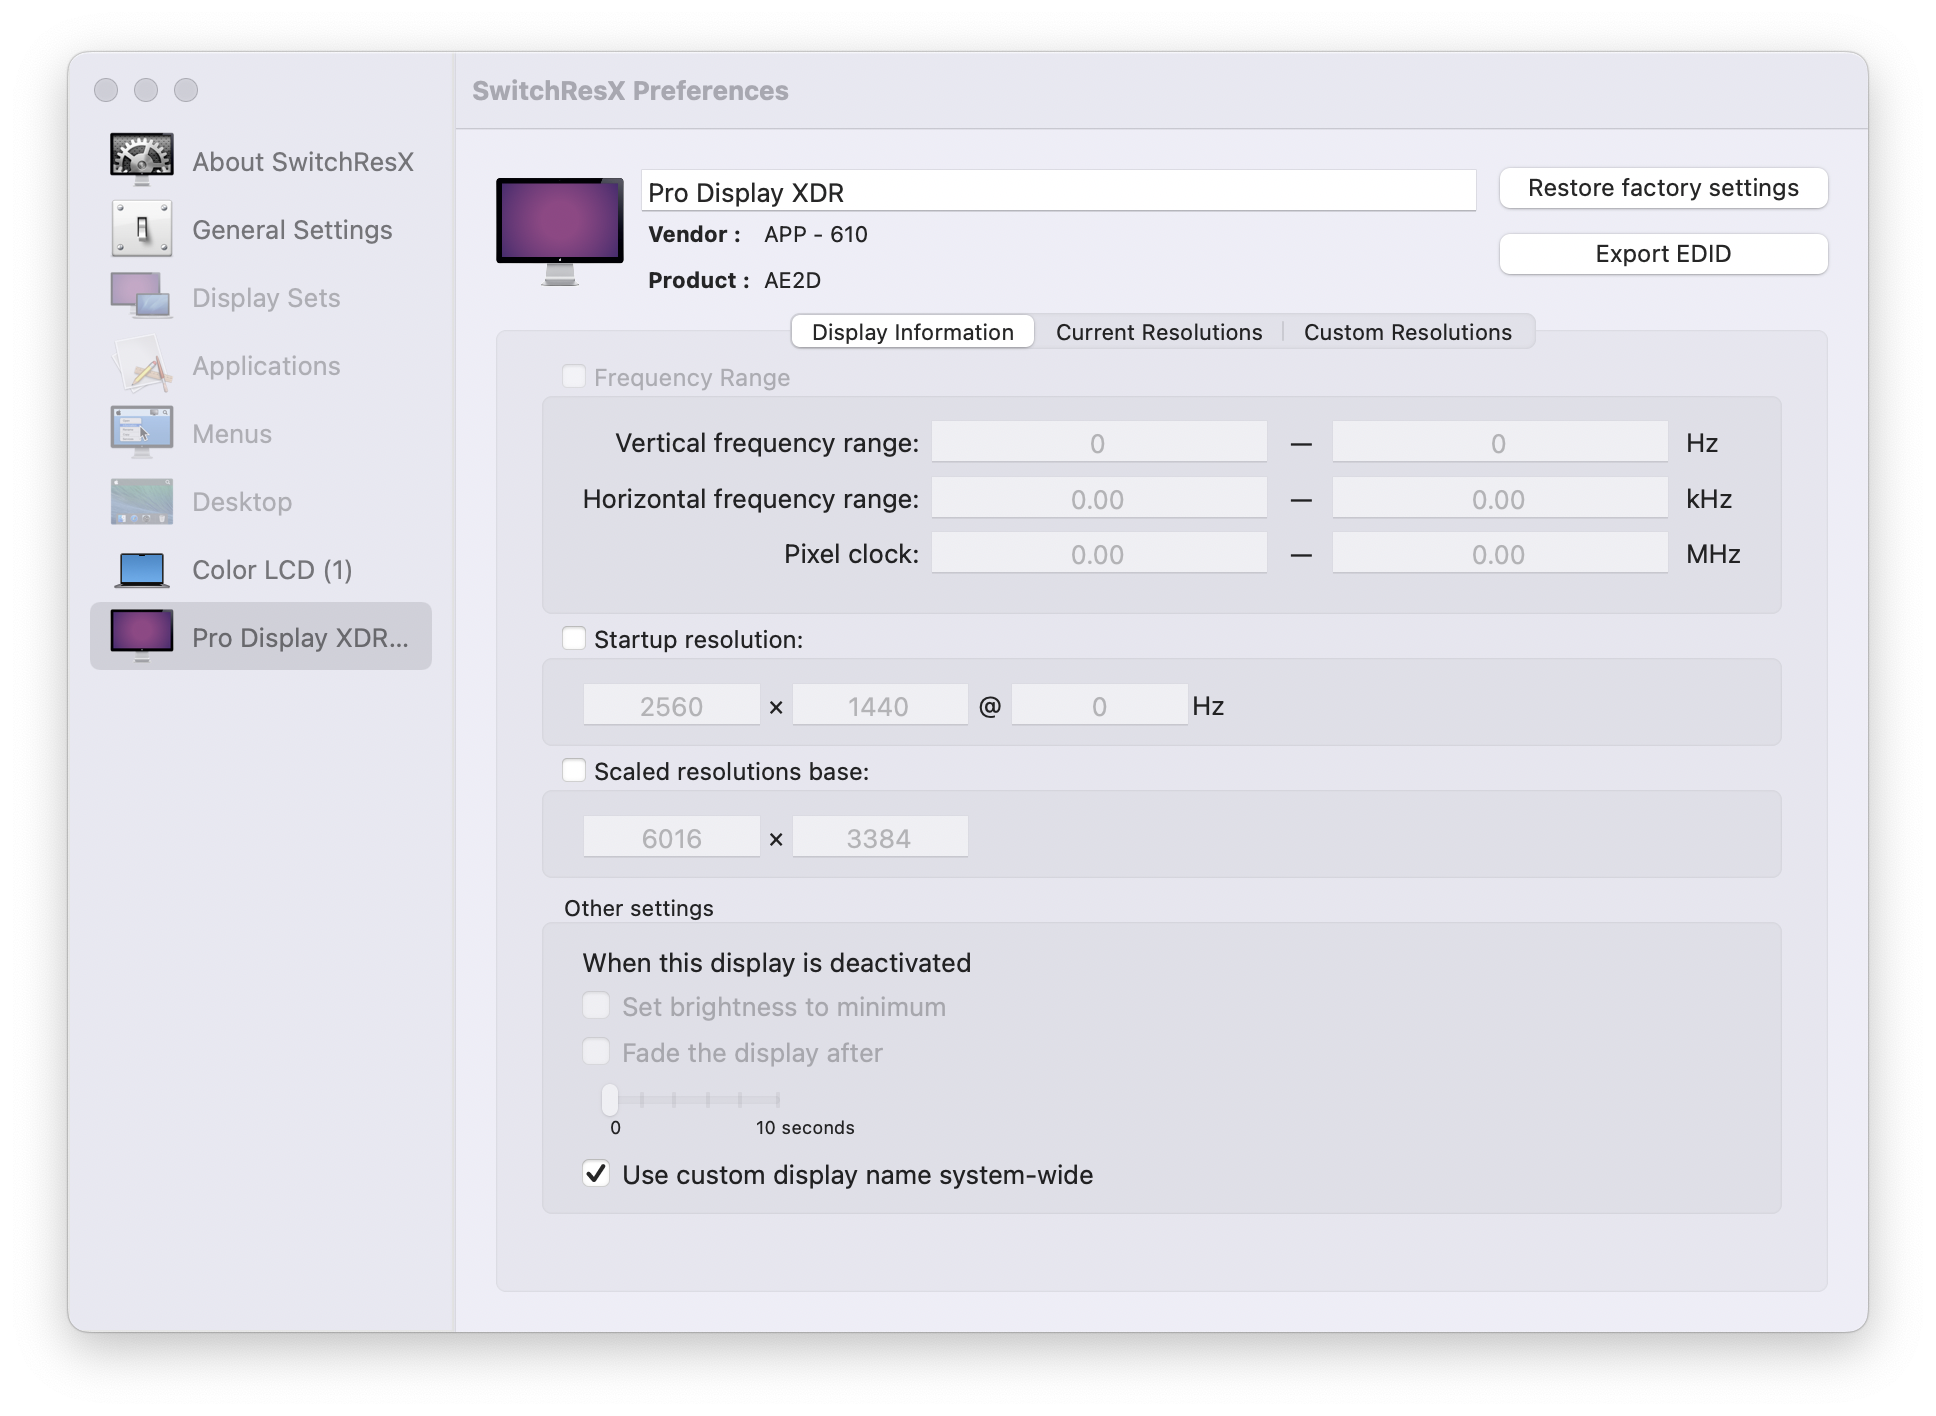Open the About SwitchResX gear icon

[x=141, y=159]
